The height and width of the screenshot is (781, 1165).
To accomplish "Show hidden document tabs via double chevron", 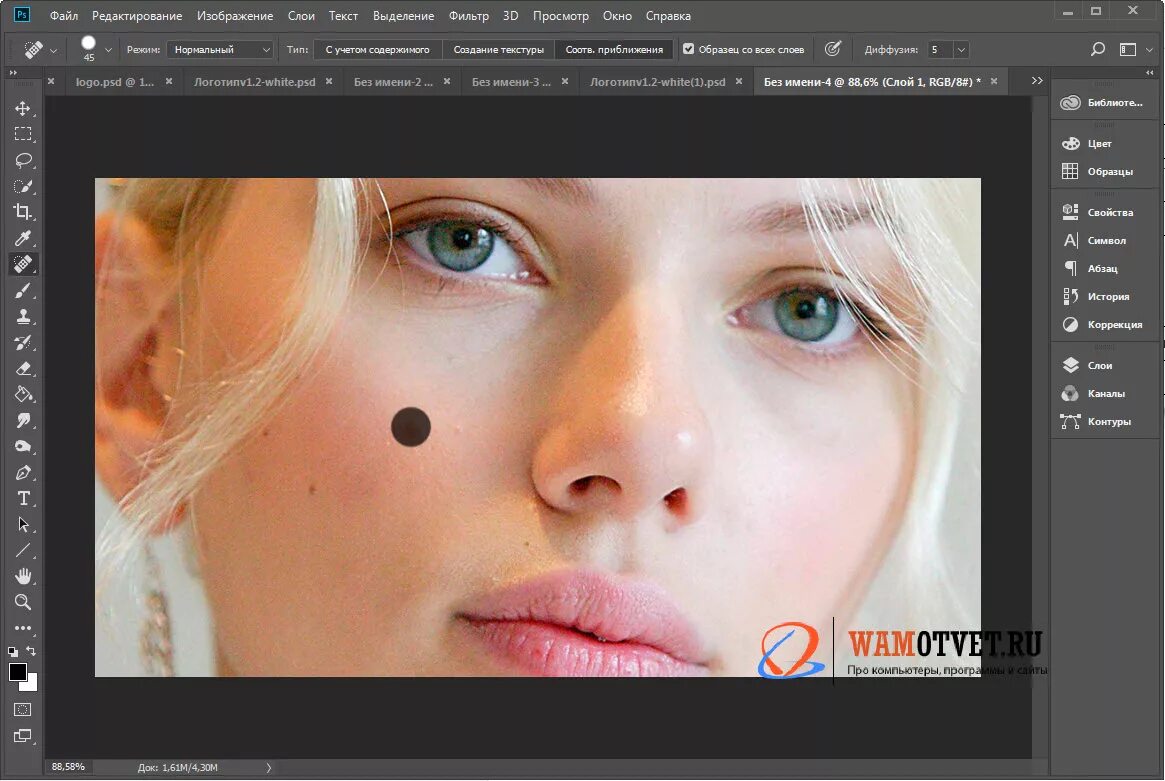I will [1037, 81].
